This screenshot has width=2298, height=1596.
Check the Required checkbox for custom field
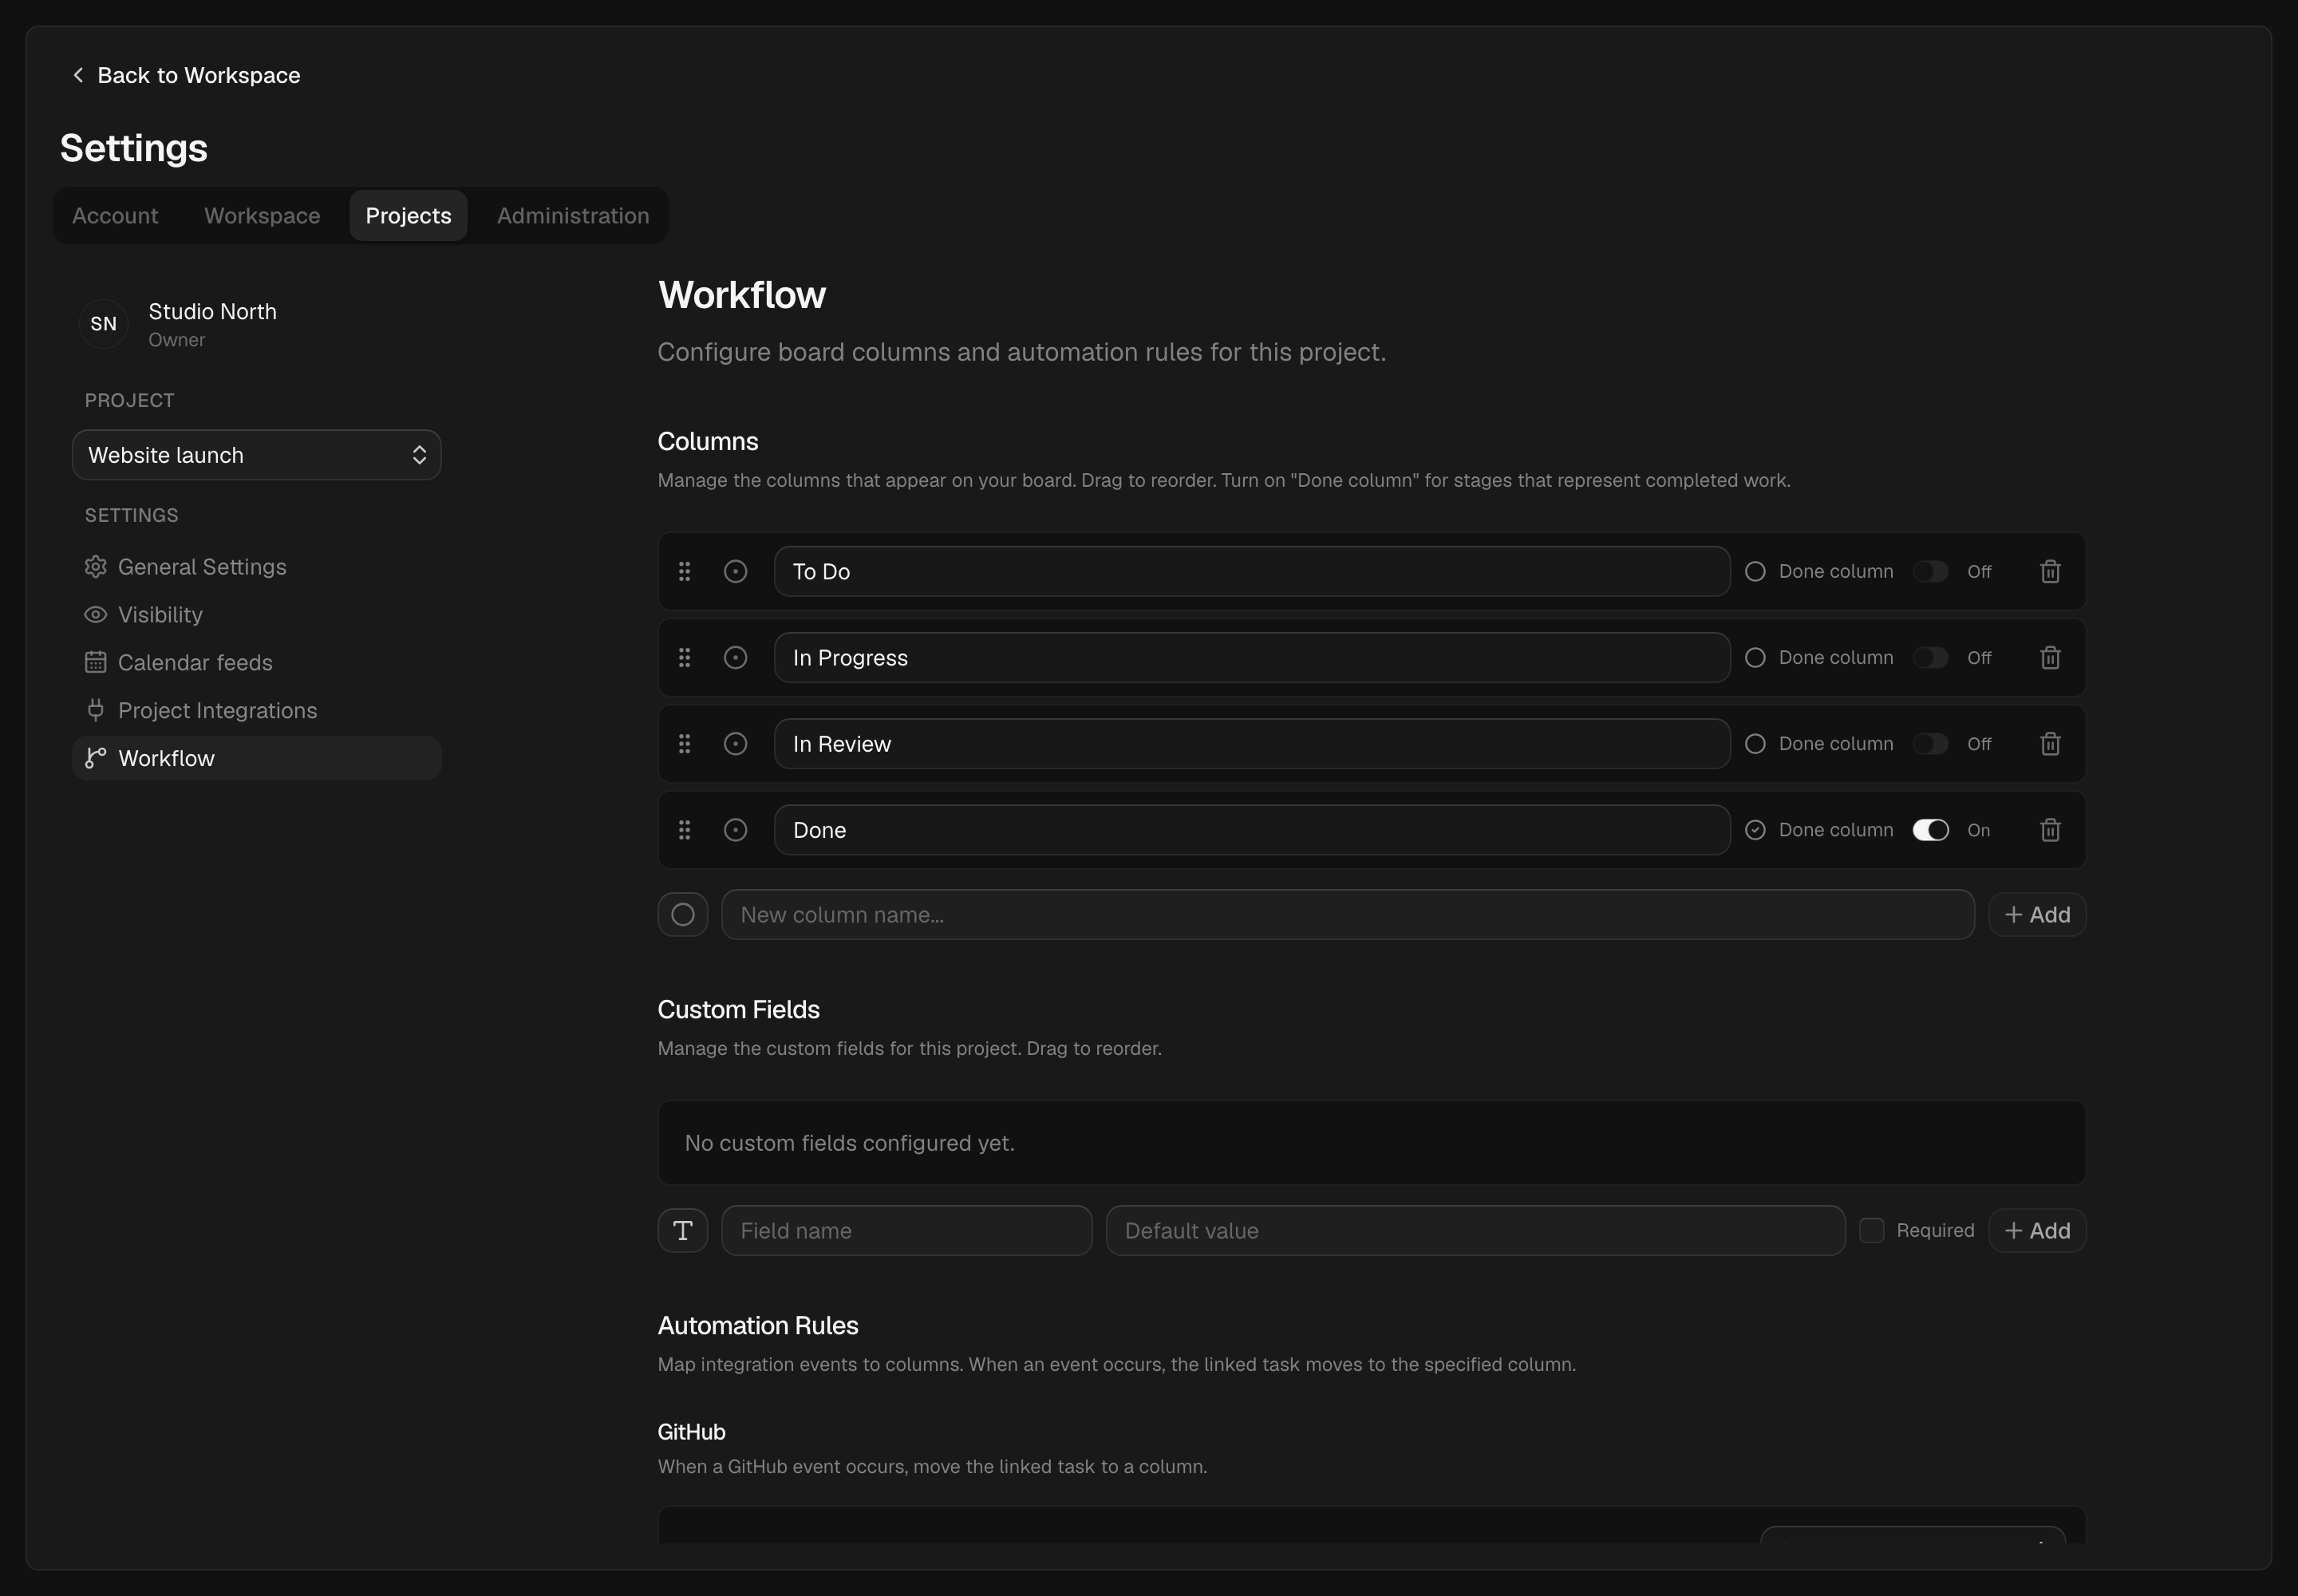[1871, 1230]
